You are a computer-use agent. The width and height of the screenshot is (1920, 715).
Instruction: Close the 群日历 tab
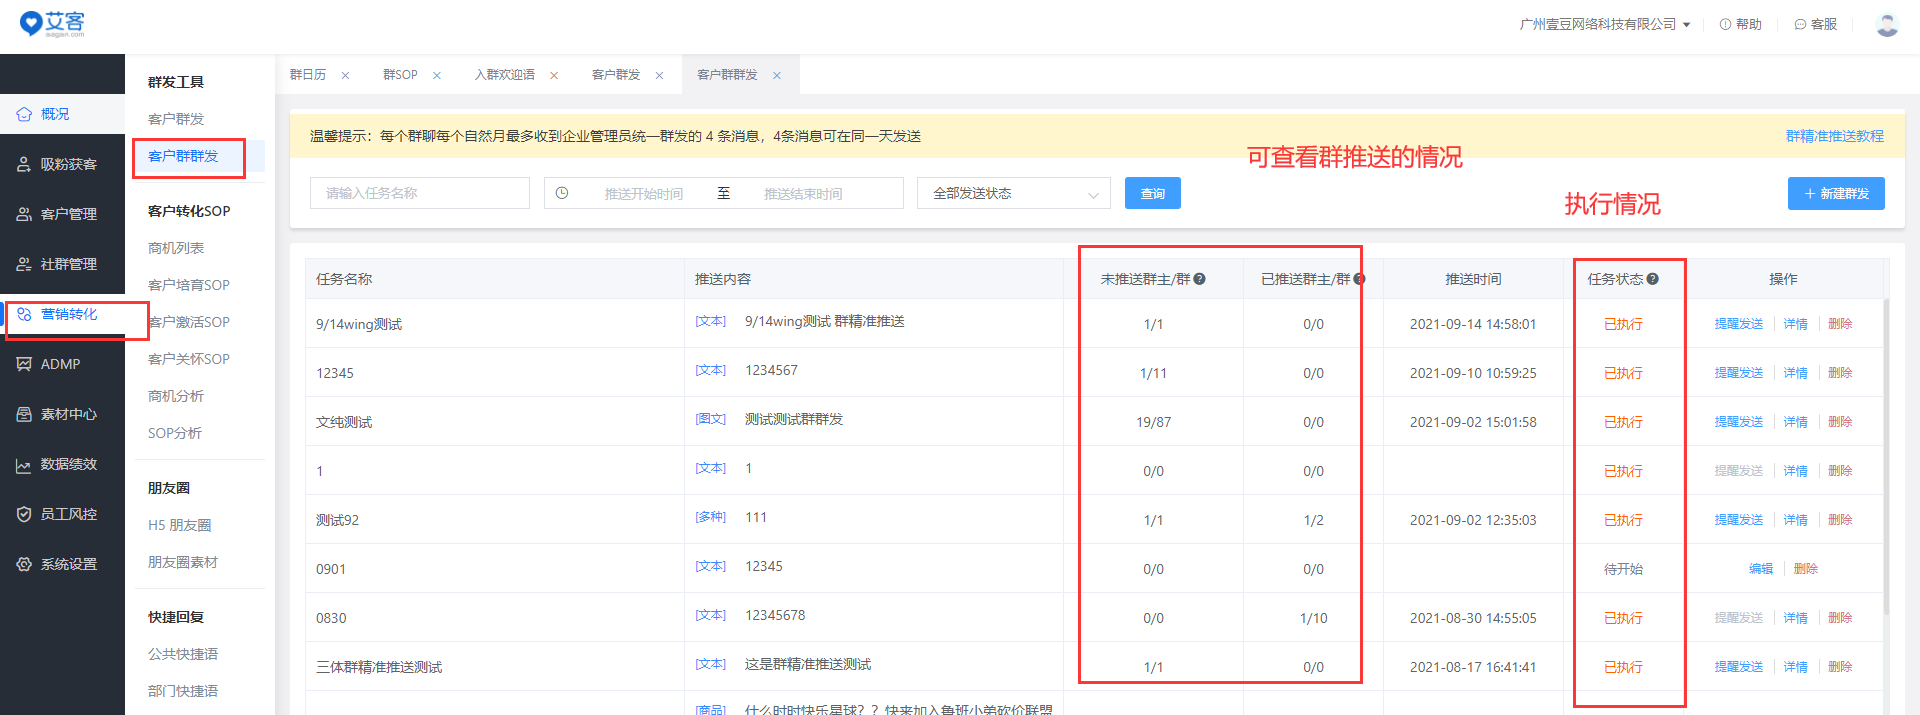tap(345, 76)
